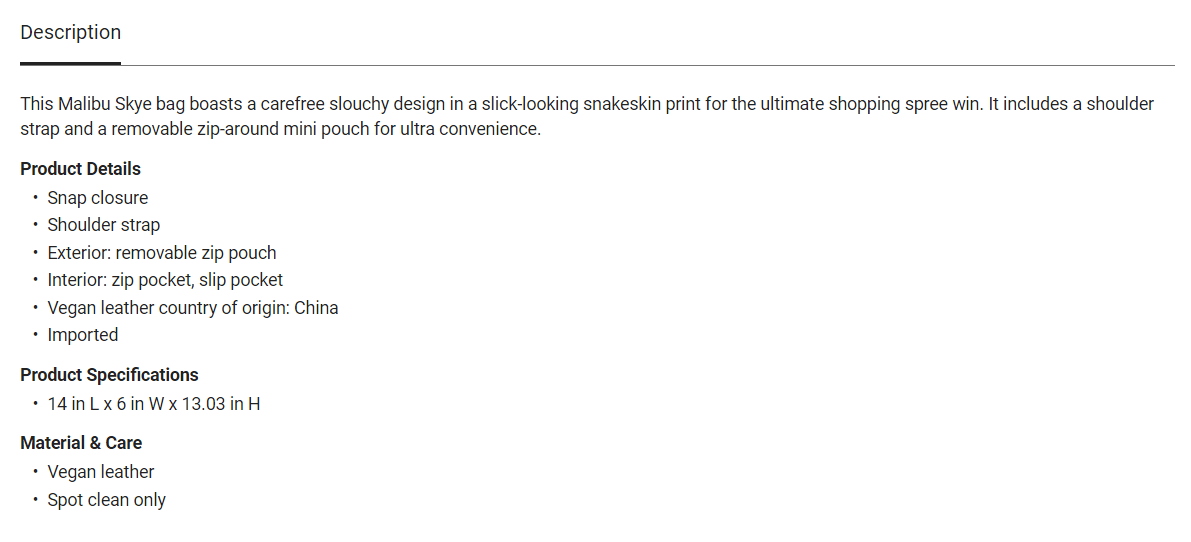Select the Shoulder strap bullet text
This screenshot has width=1191, height=542.
tap(103, 225)
